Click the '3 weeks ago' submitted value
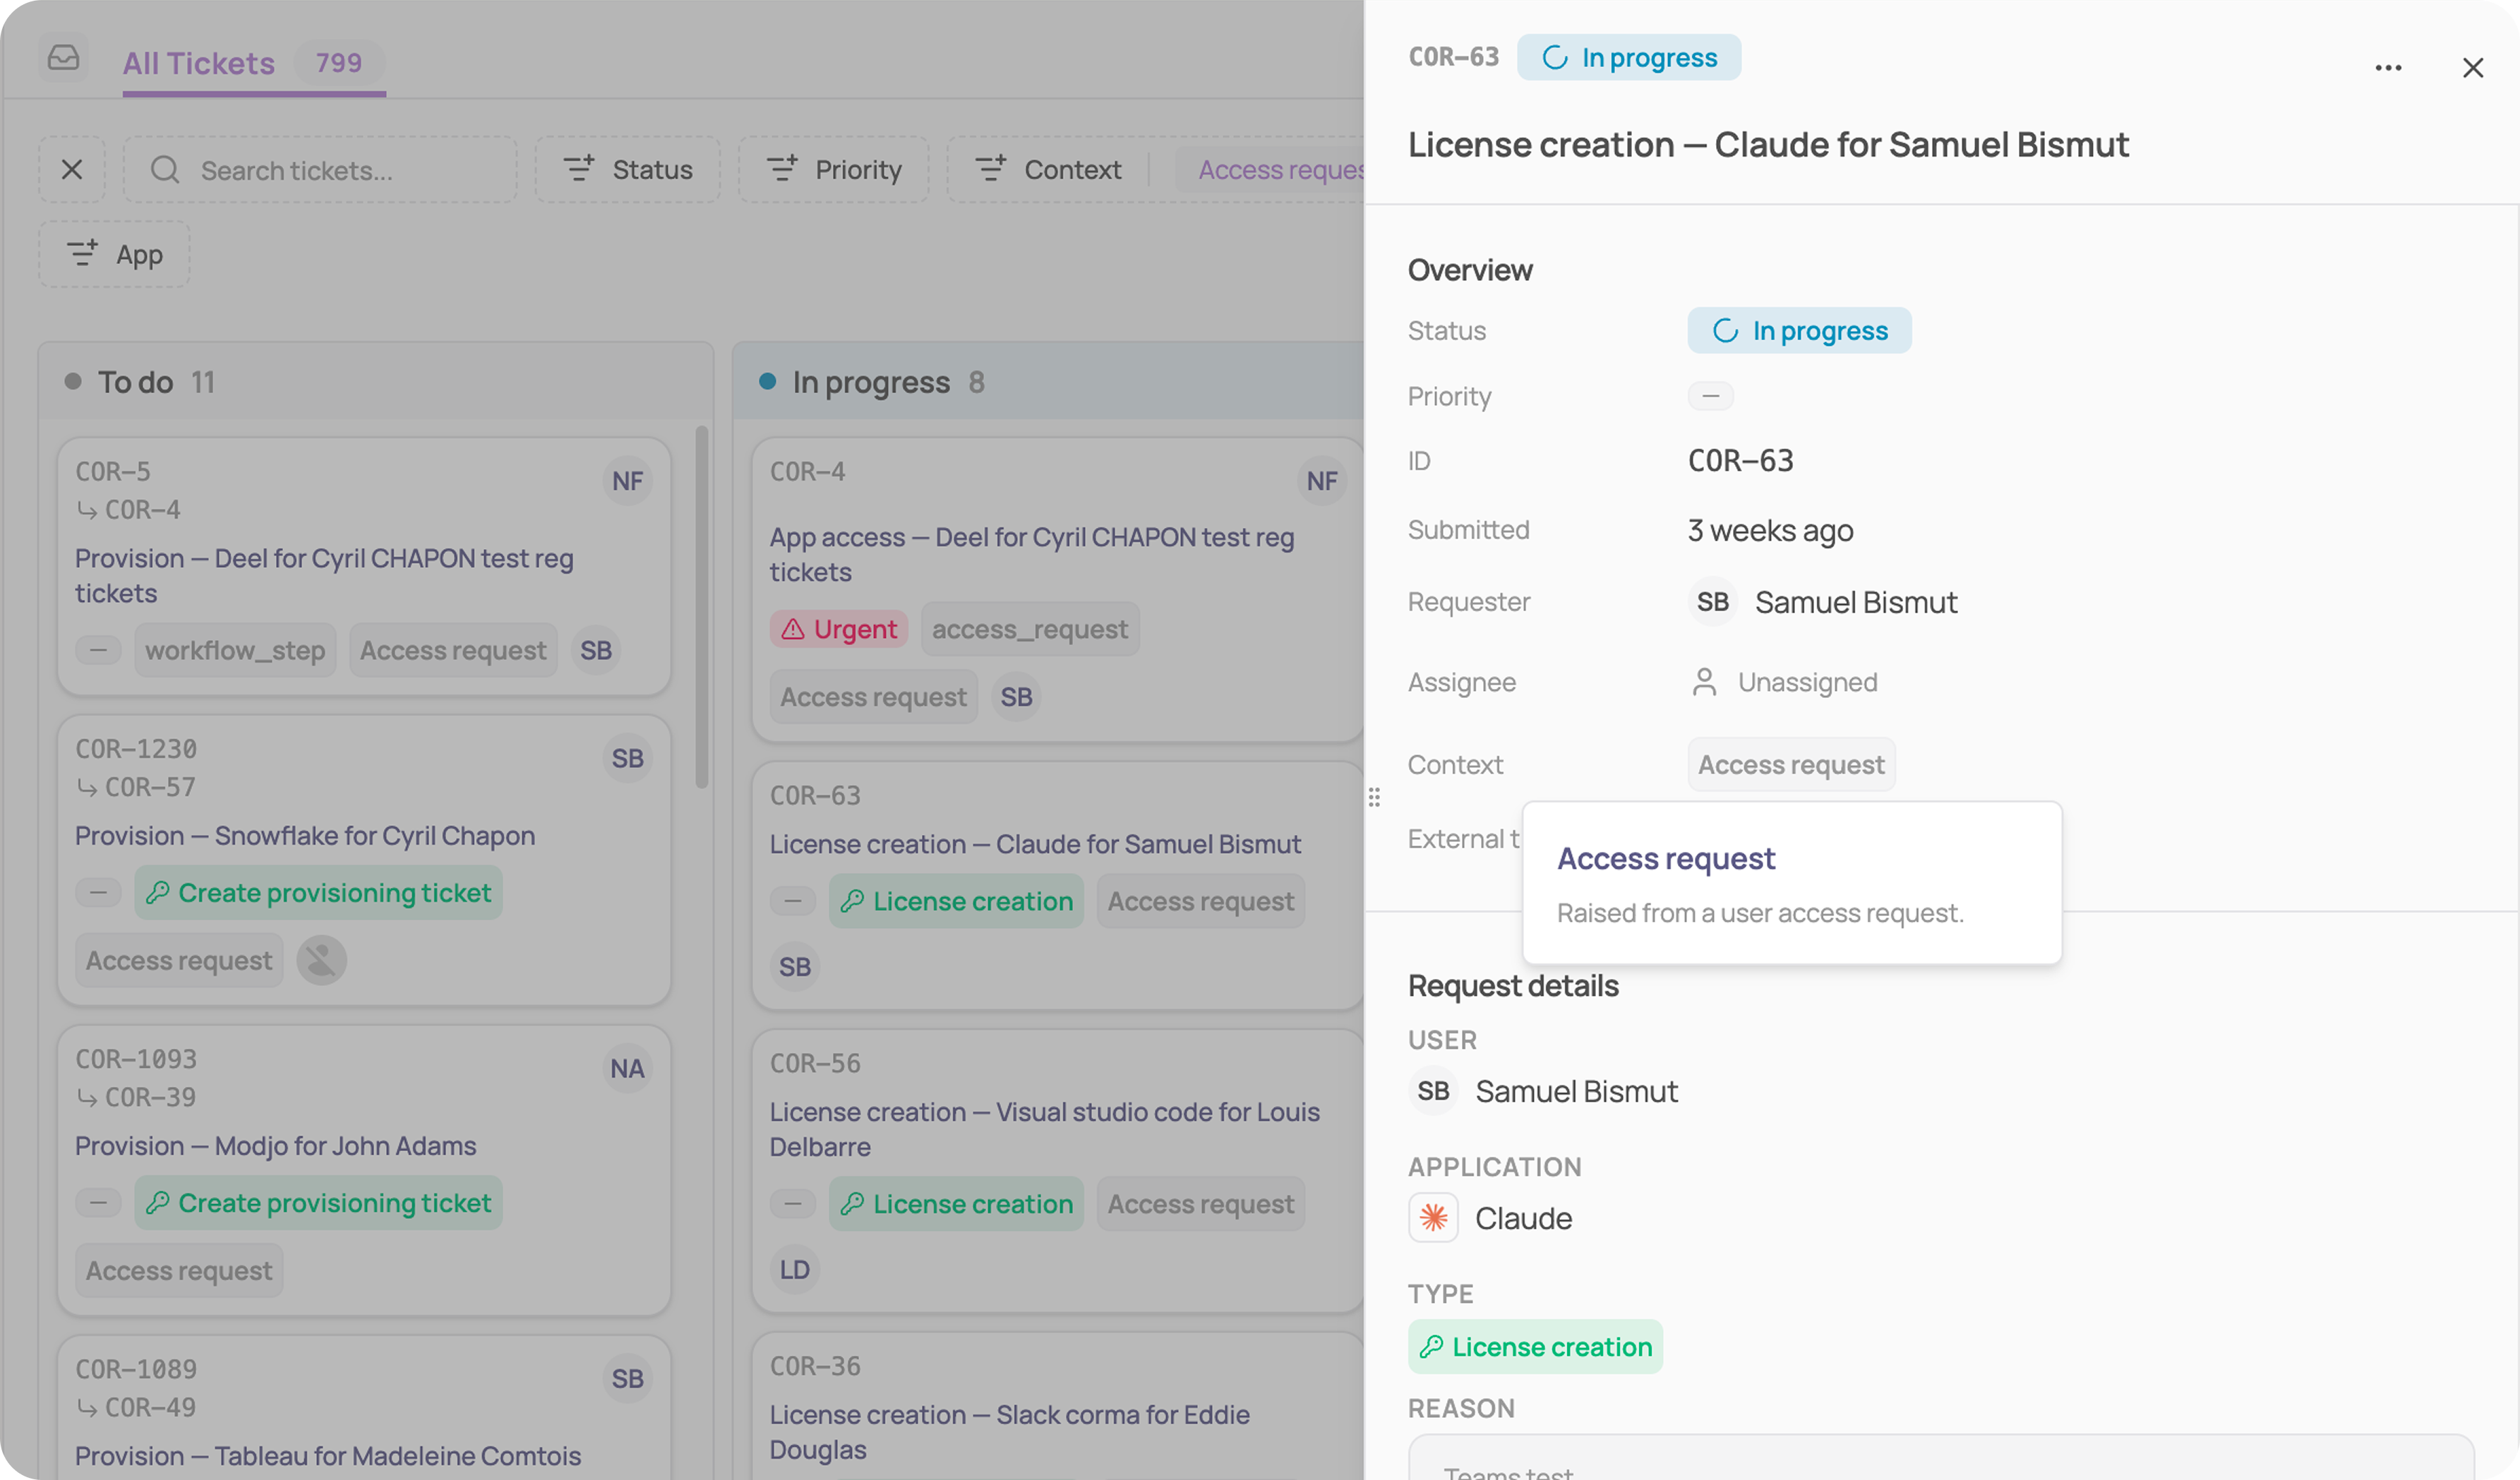The width and height of the screenshot is (2520, 1480). [x=1770, y=530]
